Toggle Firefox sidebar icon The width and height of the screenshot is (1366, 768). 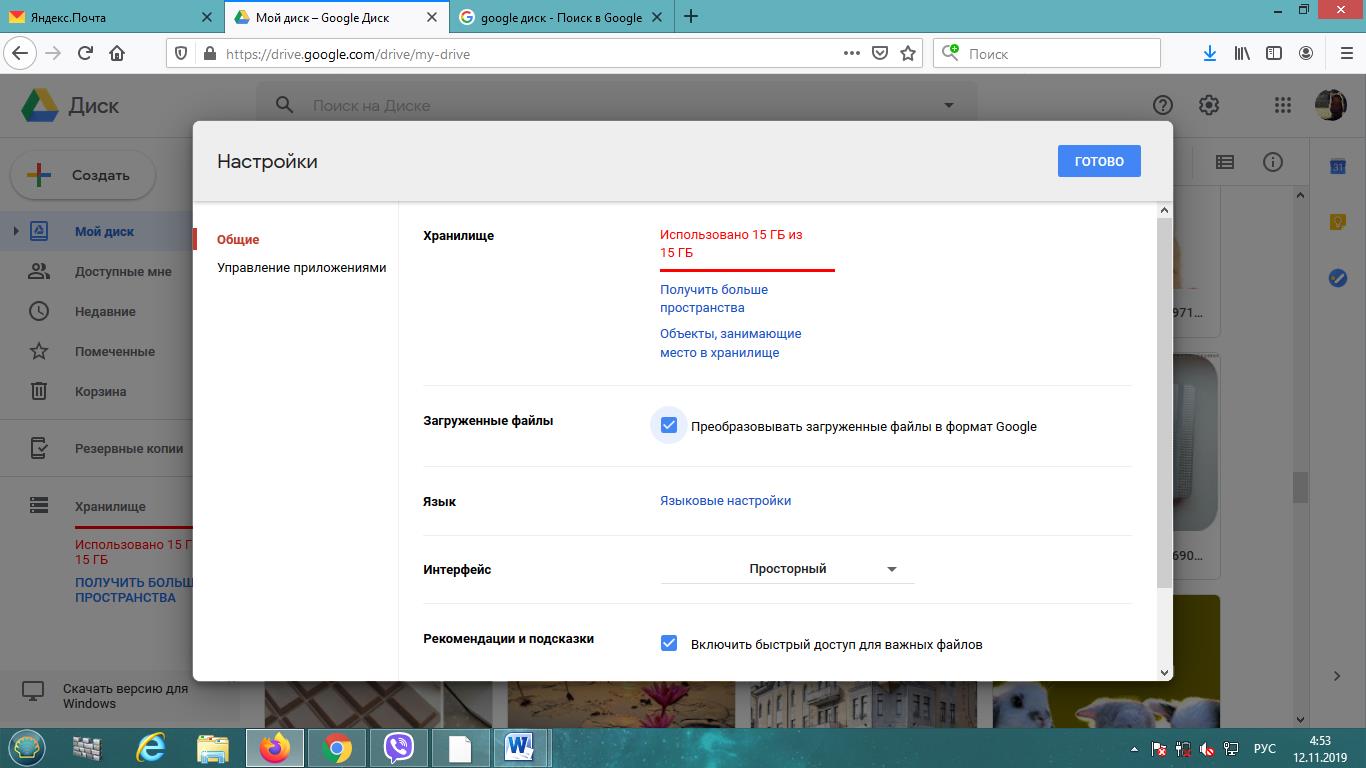(1274, 53)
